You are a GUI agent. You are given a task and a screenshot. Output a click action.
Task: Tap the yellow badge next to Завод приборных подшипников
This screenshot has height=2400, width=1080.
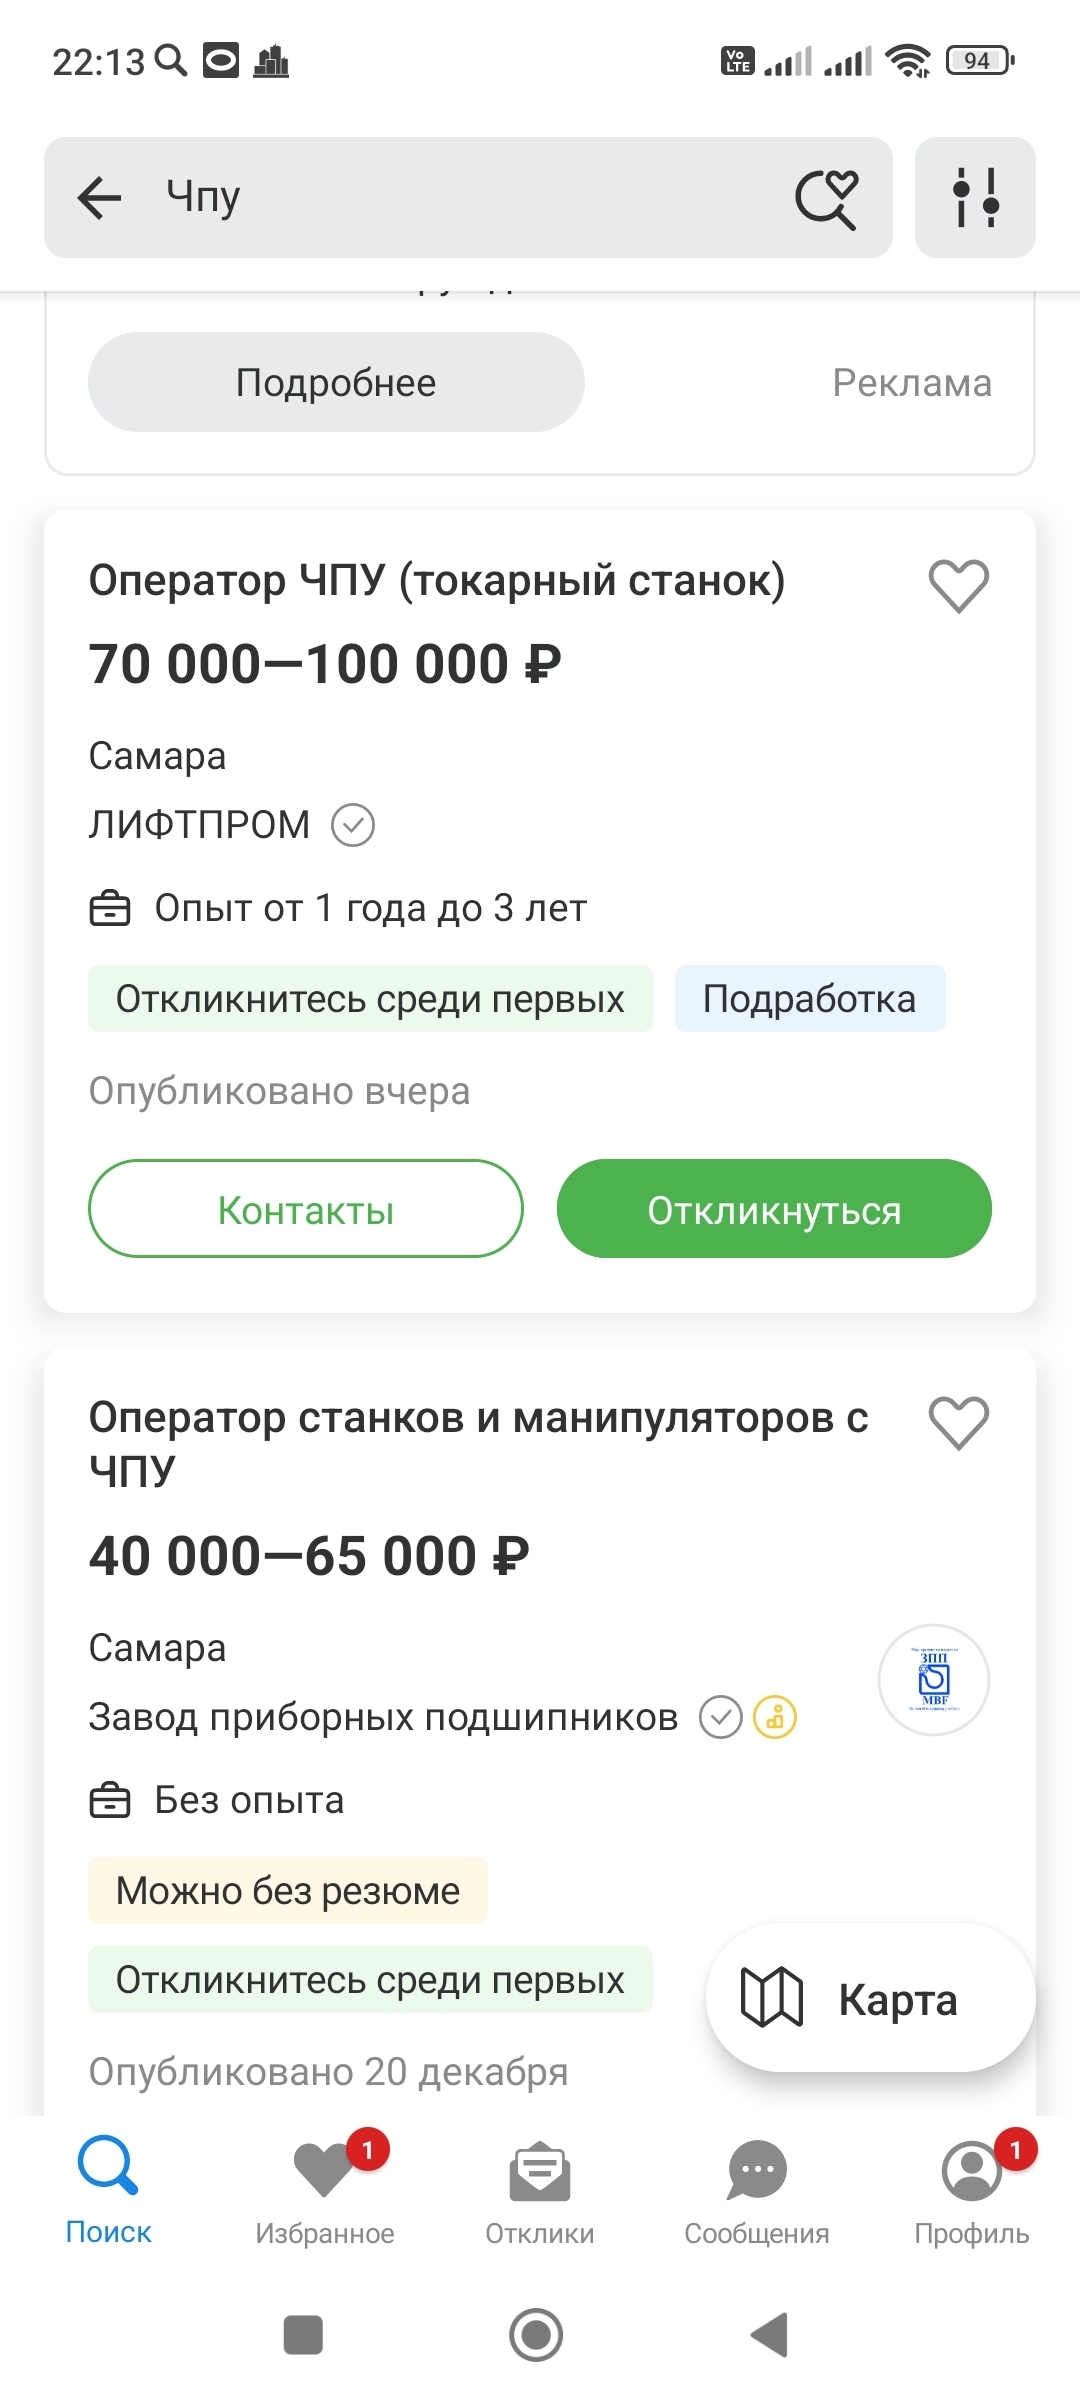775,1718
